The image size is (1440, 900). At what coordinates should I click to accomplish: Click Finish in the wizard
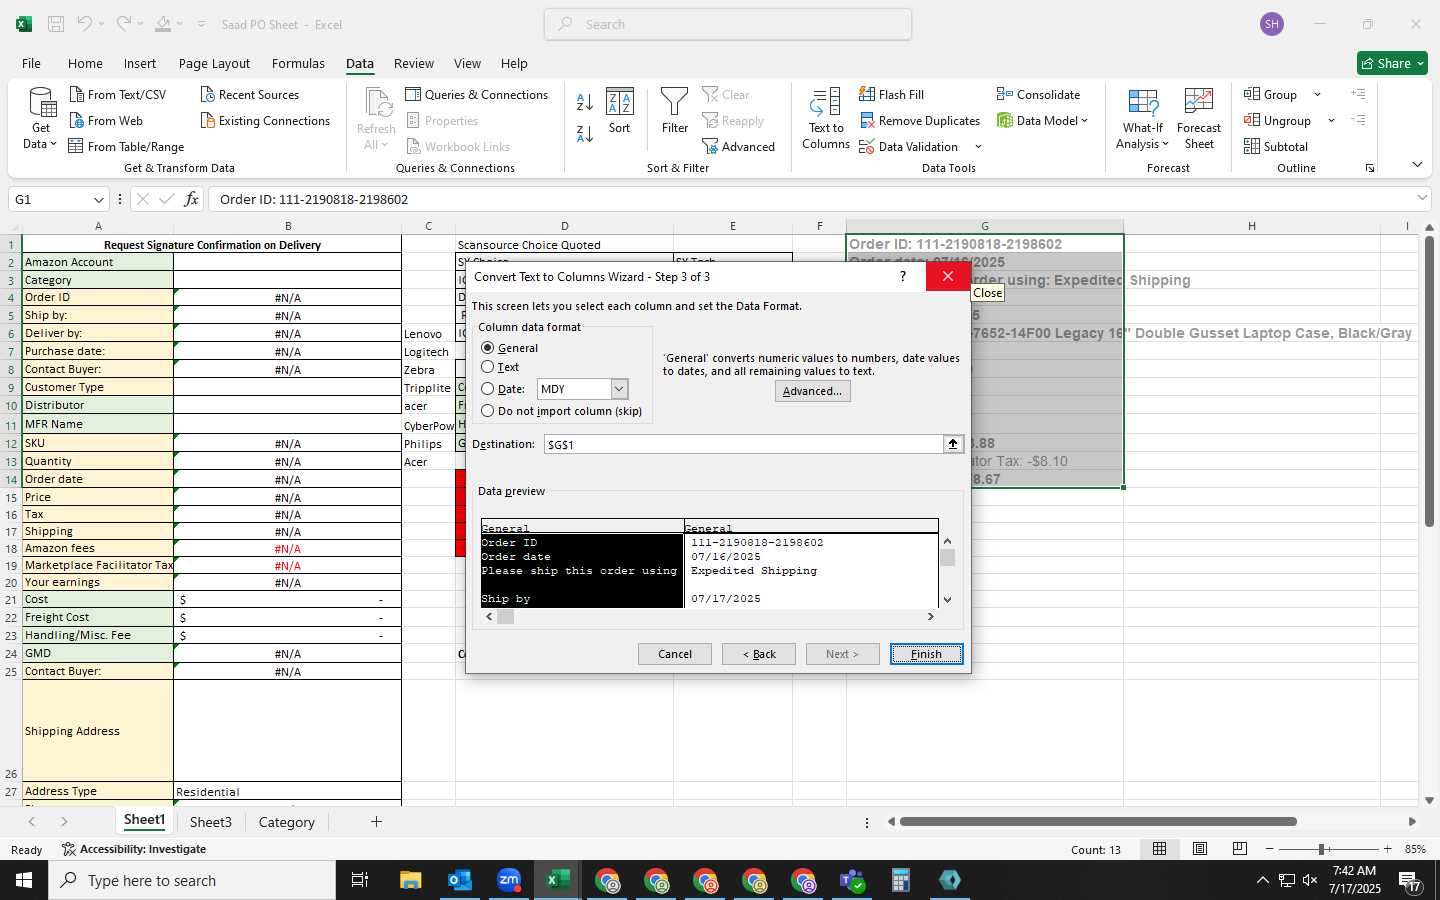926,654
